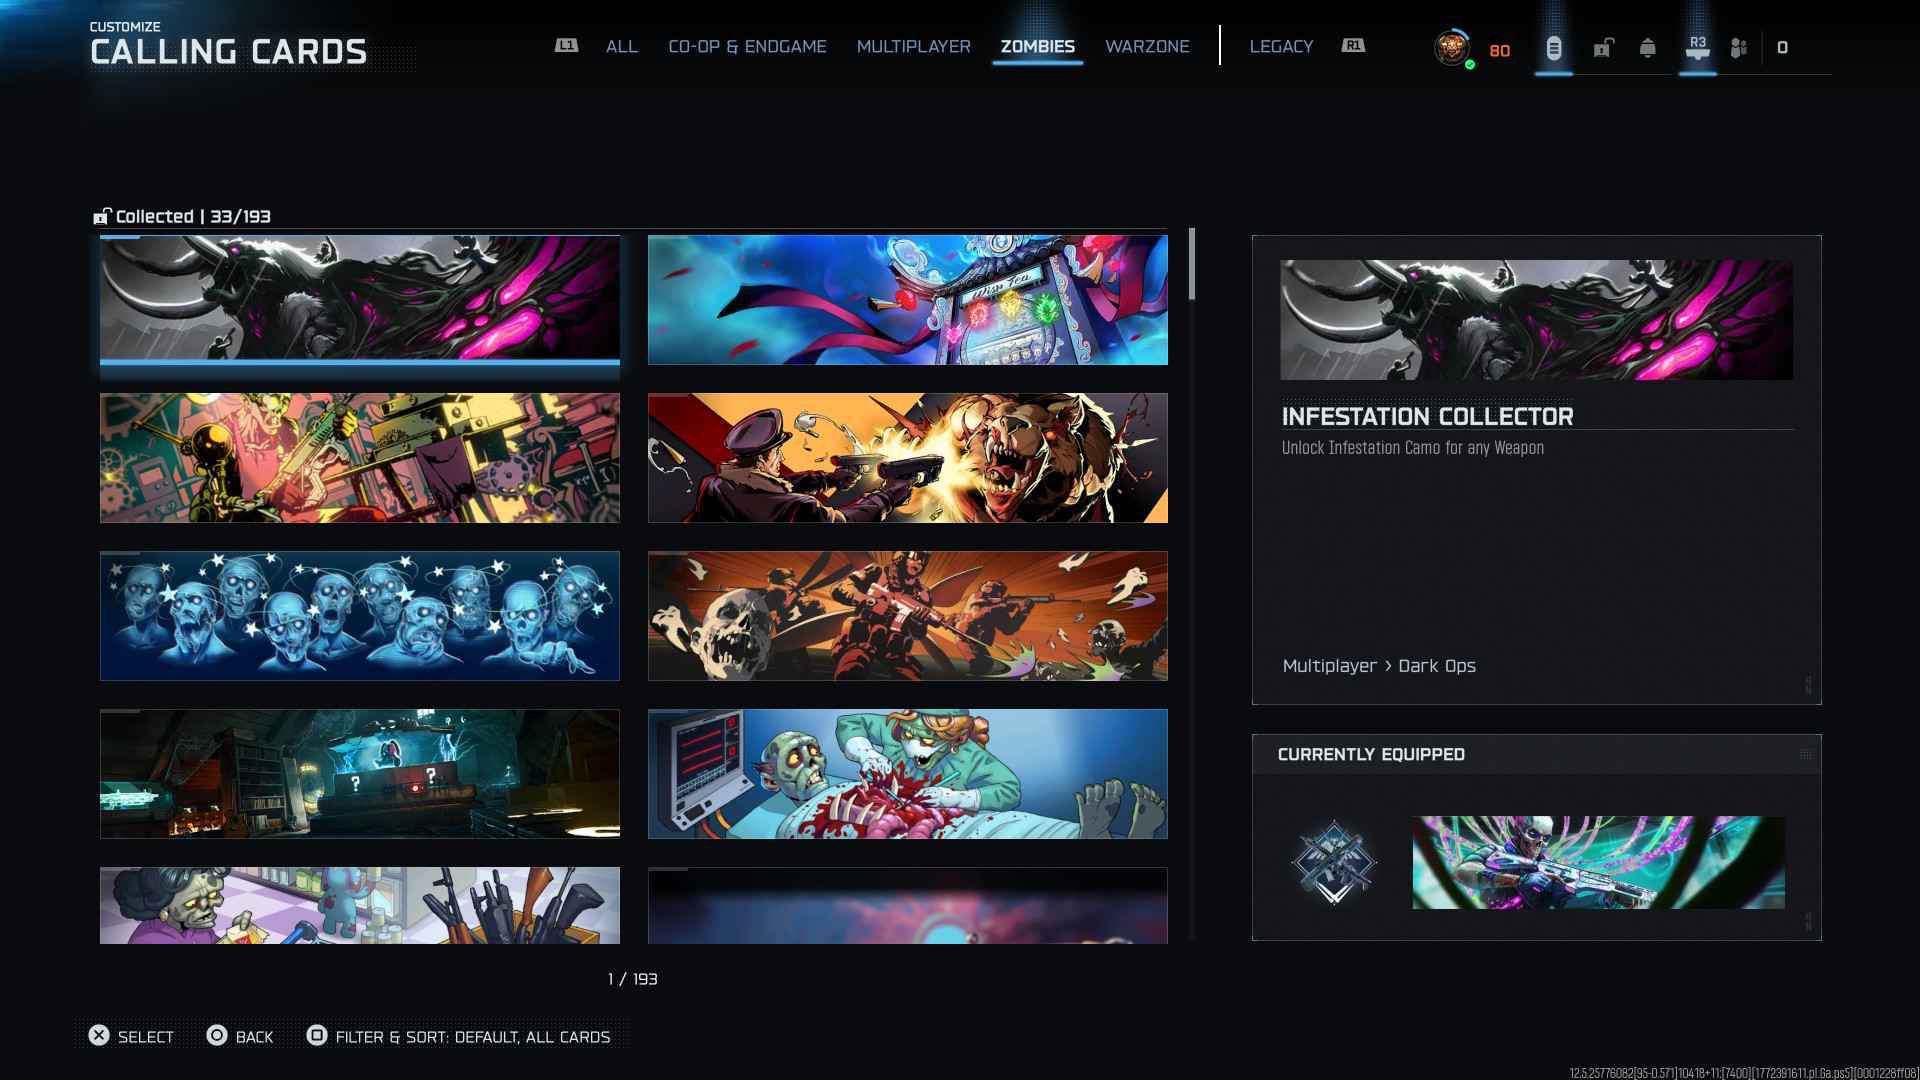
Task: Select the Co-op & Endgame tab
Action: pyautogui.click(x=747, y=46)
